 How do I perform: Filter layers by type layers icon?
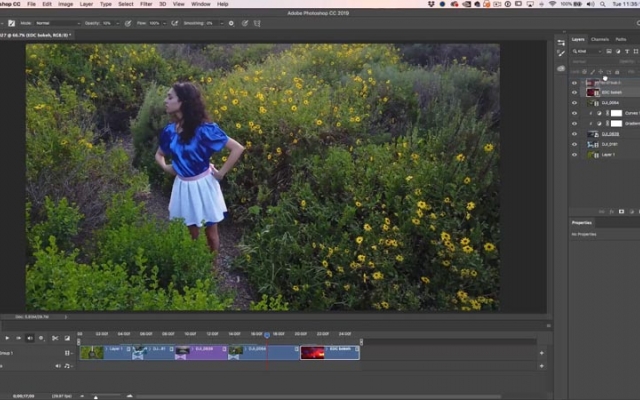point(627,51)
